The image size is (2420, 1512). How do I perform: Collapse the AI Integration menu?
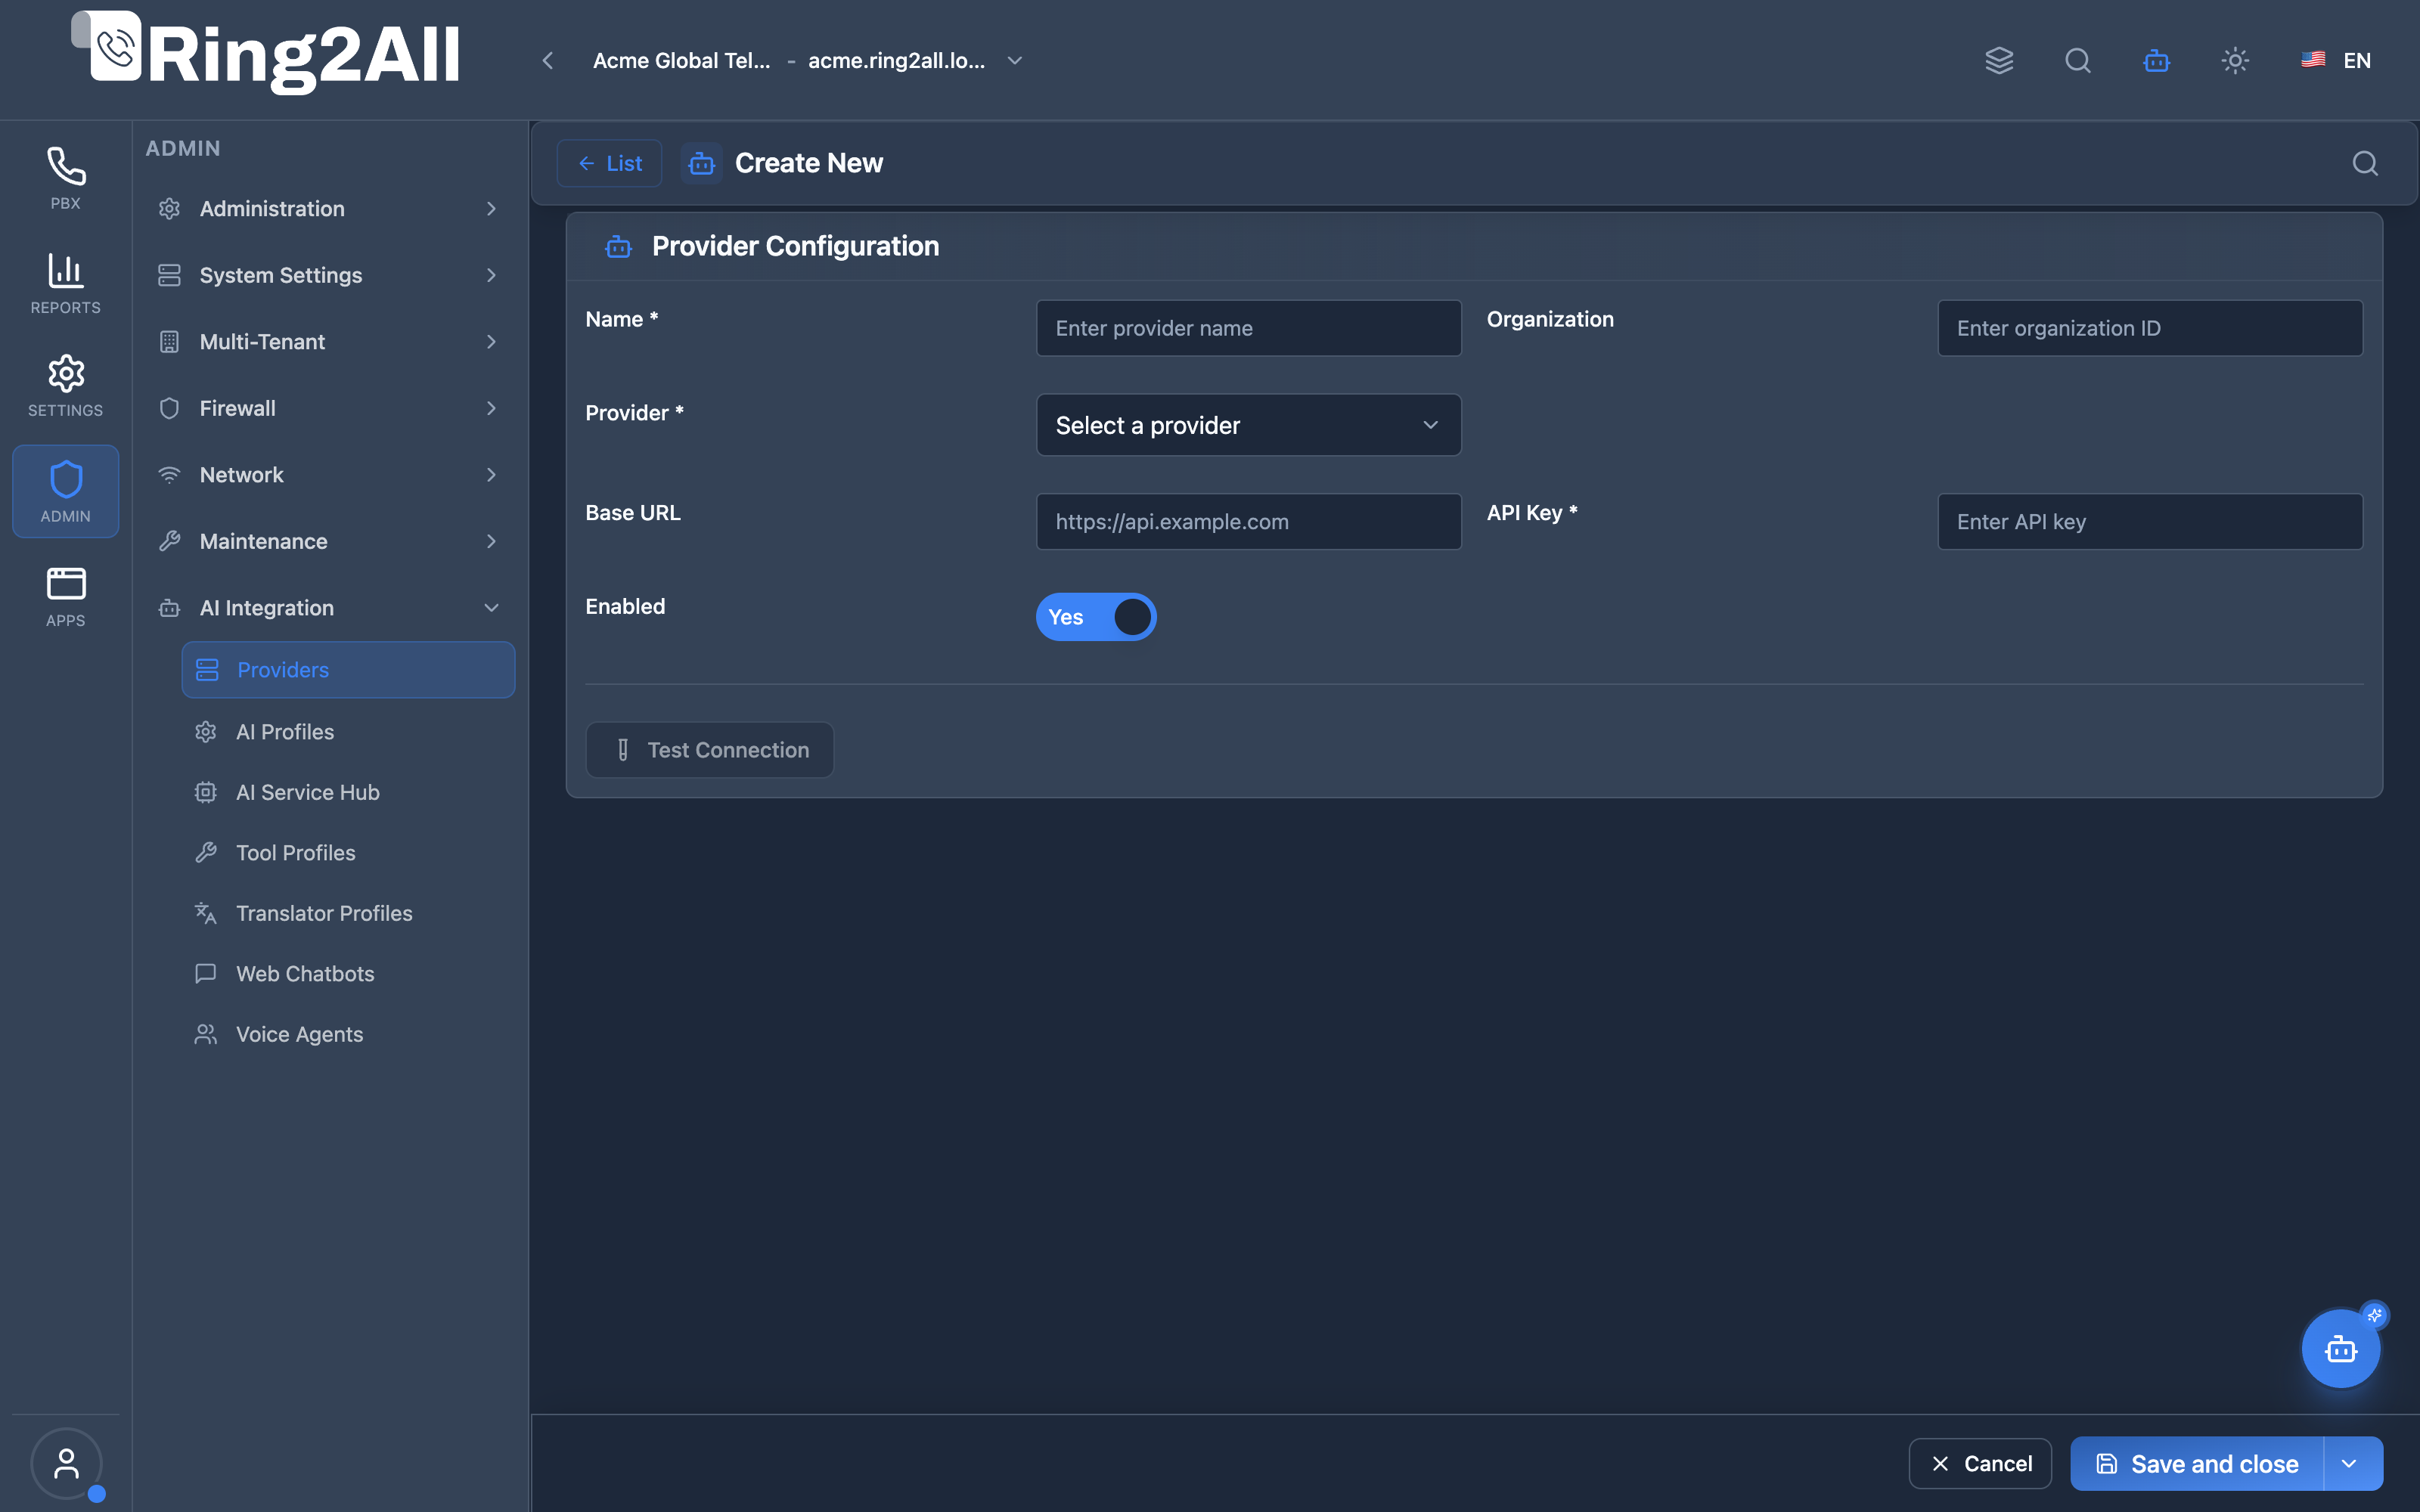(329, 608)
